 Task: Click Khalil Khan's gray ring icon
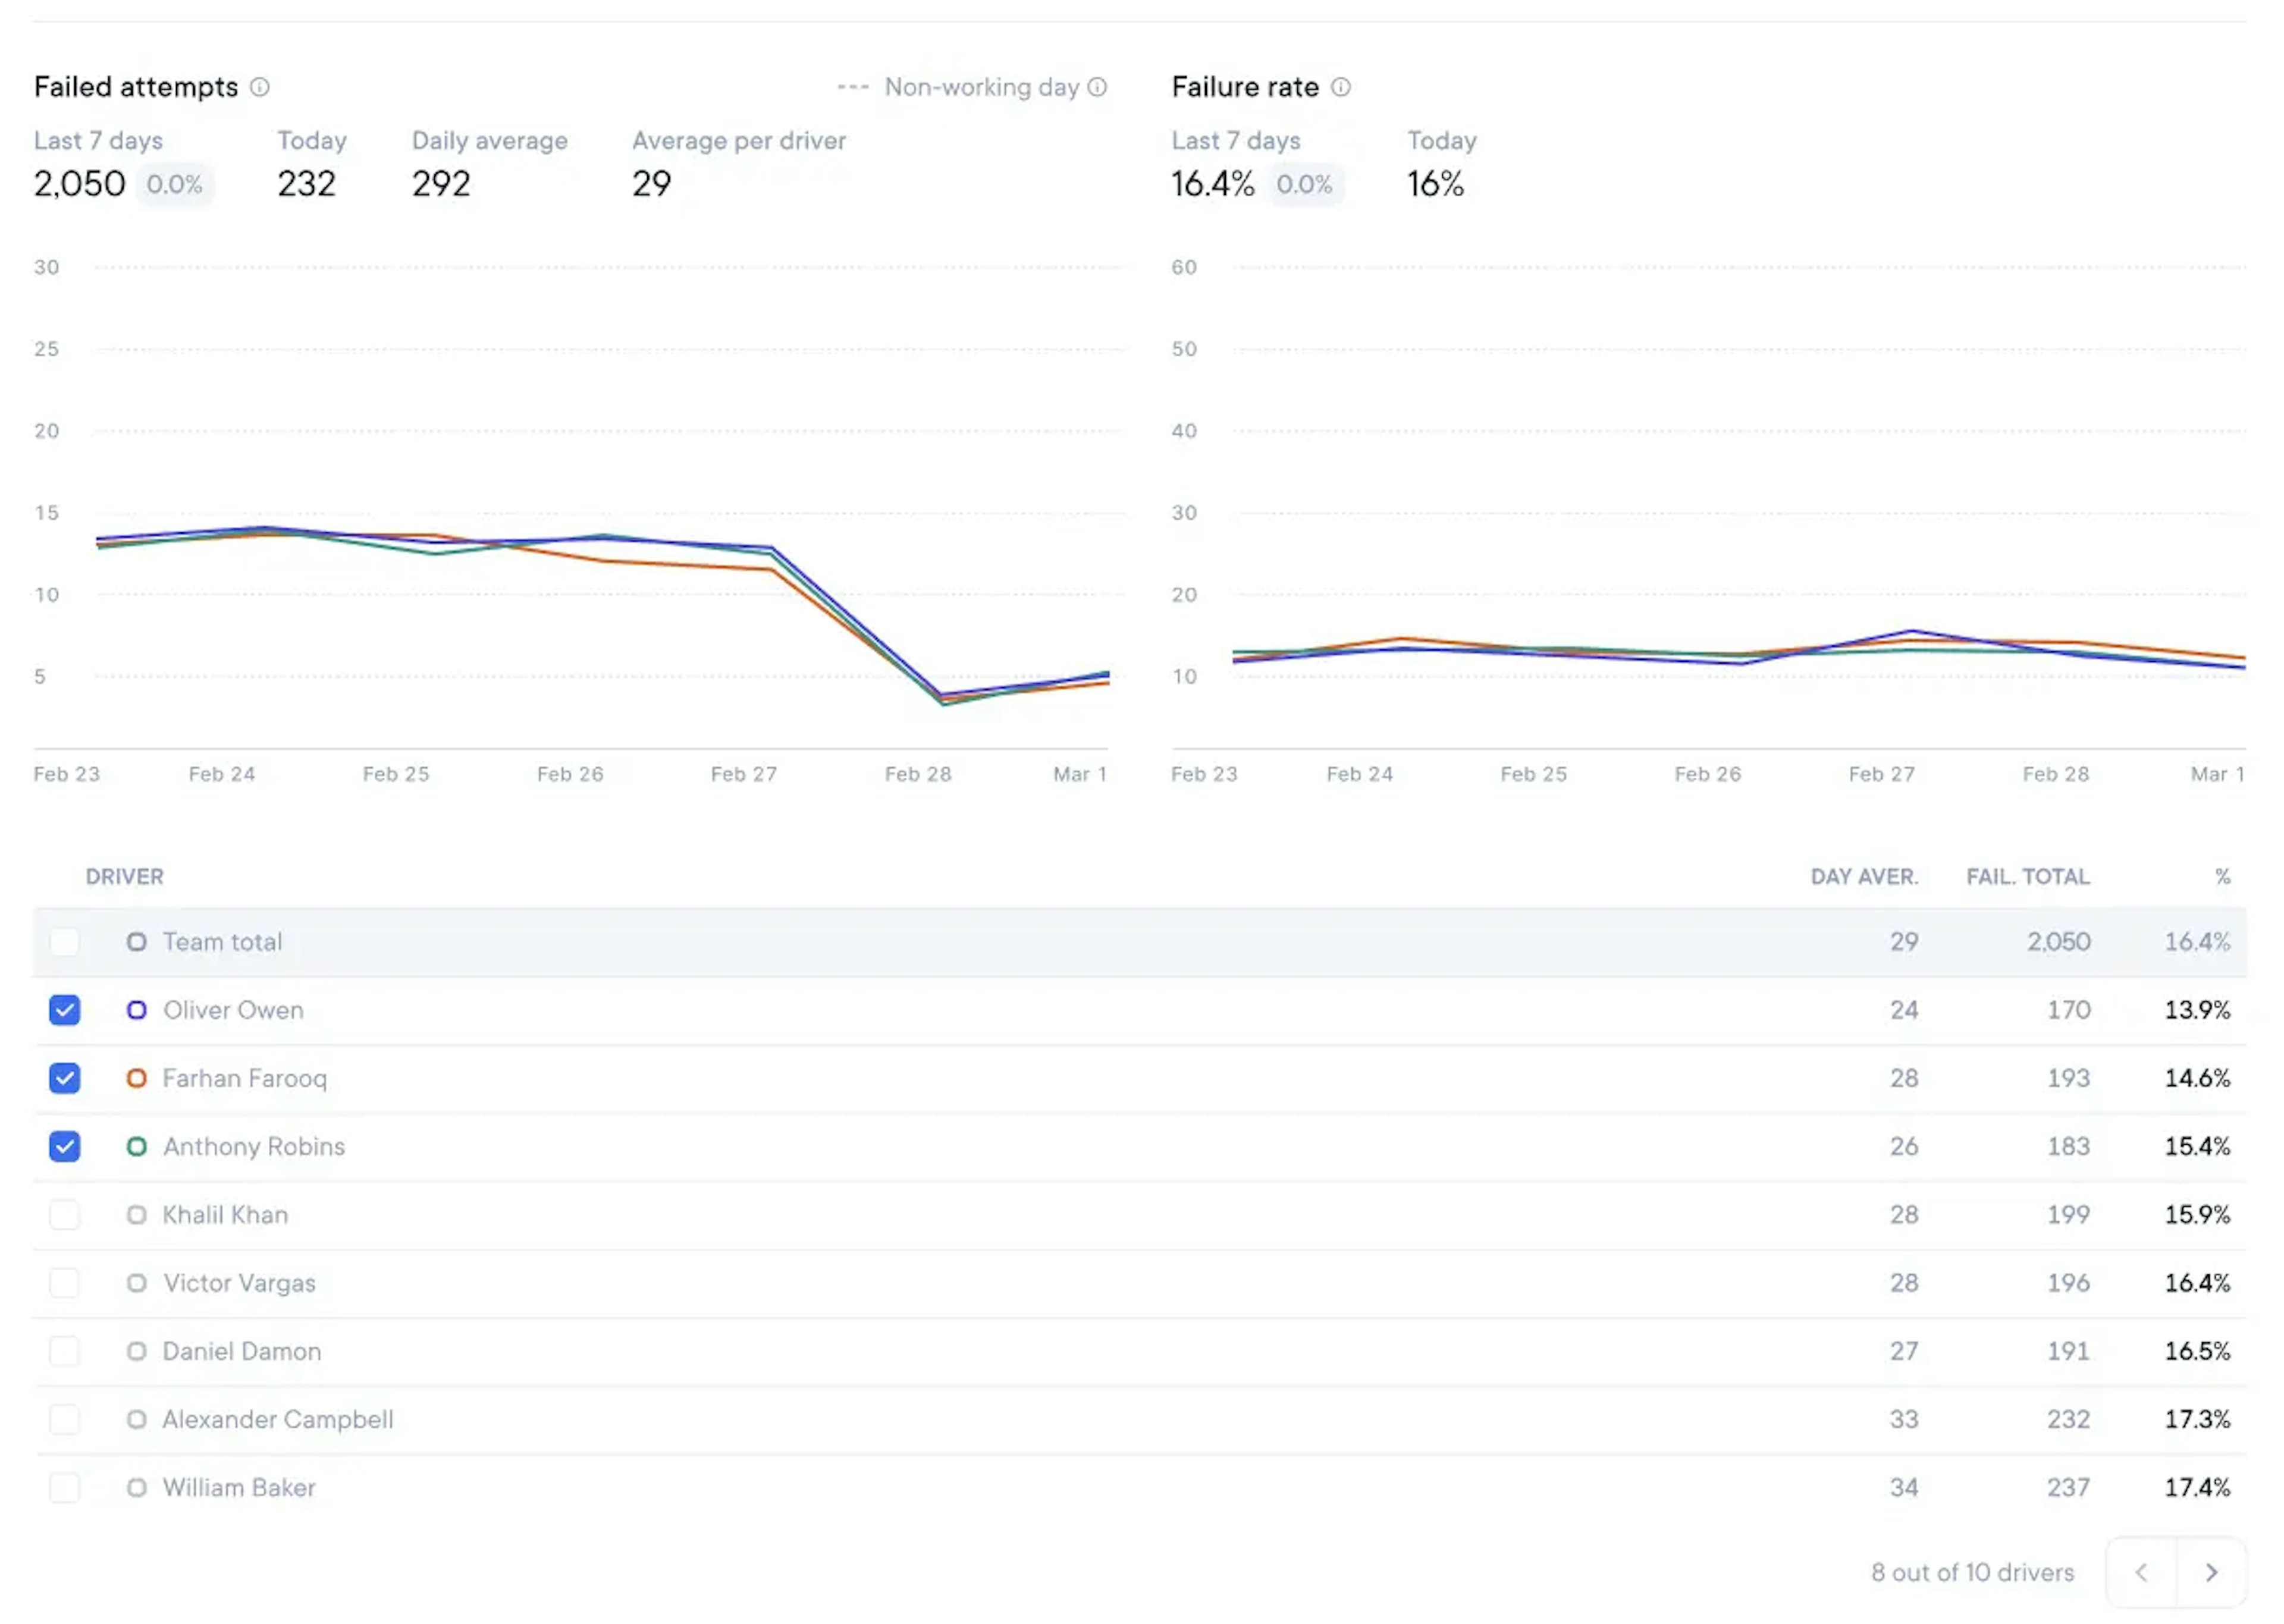[x=137, y=1214]
